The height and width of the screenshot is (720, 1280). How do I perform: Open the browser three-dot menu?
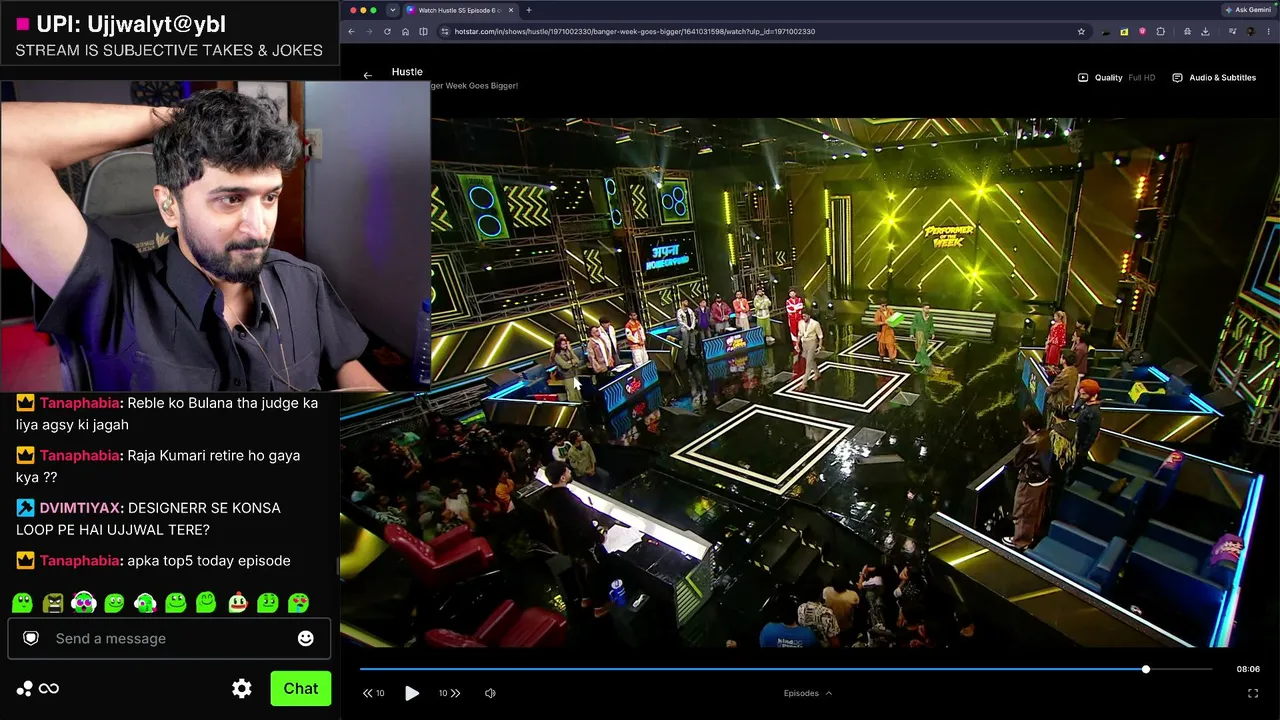point(1269,31)
